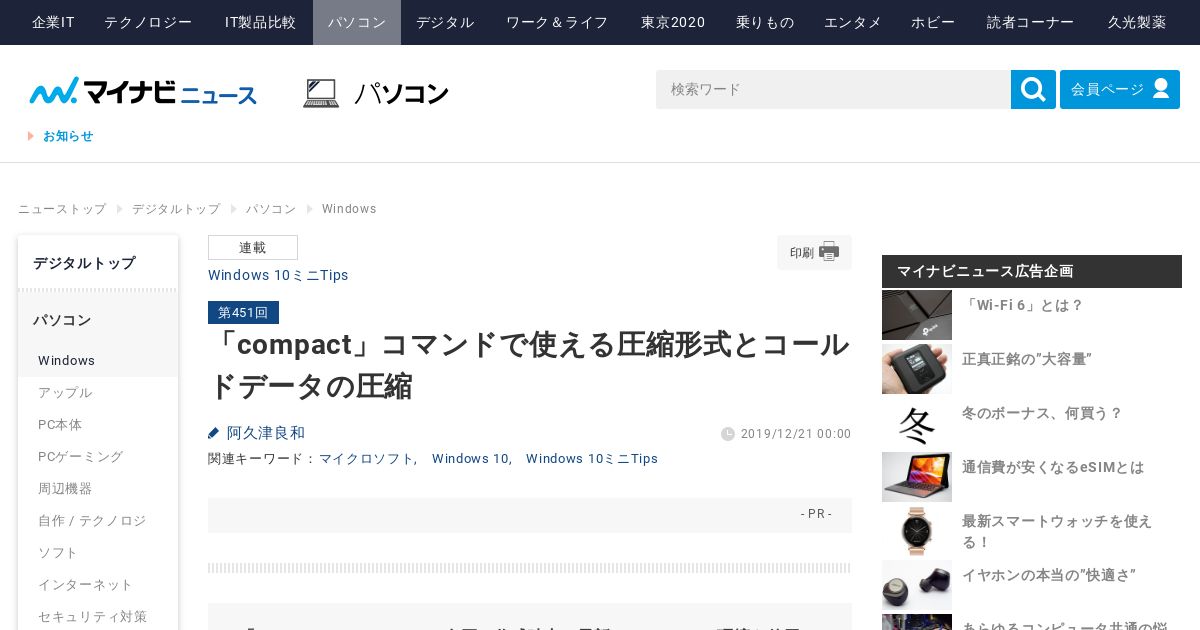Go to ニューストップ breadcrumb
This screenshot has width=1200, height=630.
point(62,209)
